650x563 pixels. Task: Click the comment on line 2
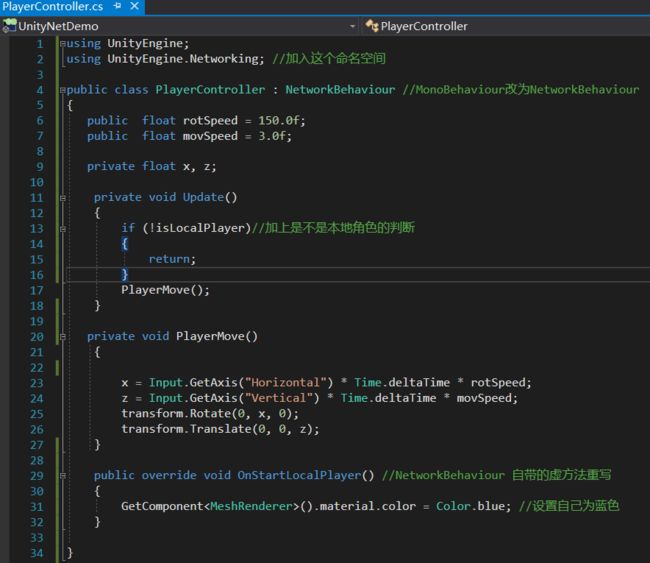[x=329, y=58]
